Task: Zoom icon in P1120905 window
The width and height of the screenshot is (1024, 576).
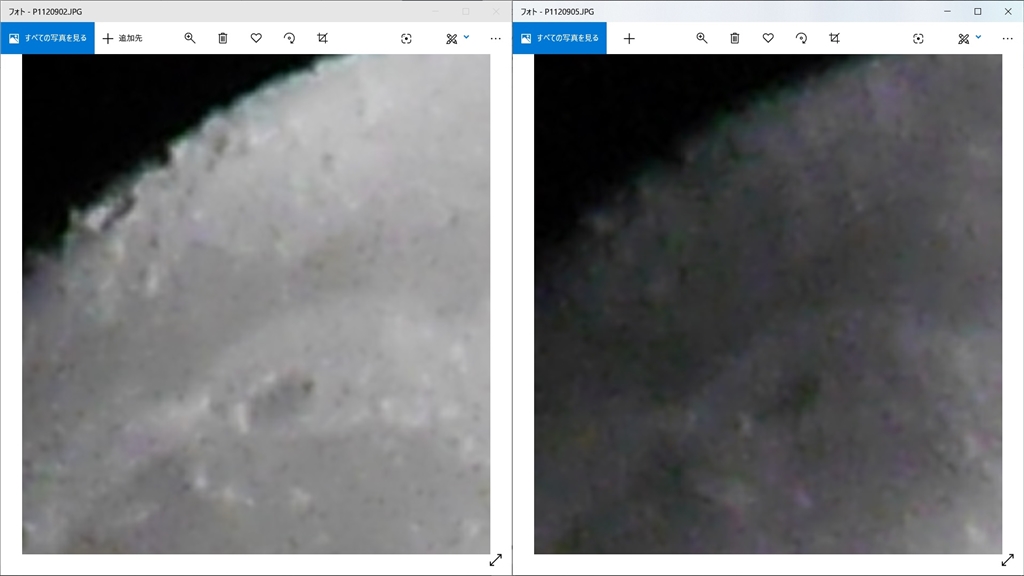Action: tap(701, 38)
